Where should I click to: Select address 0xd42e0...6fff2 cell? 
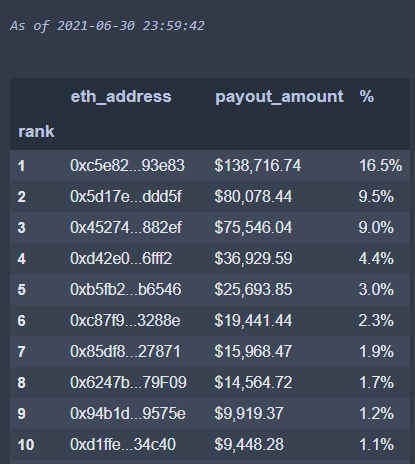pyautogui.click(x=121, y=259)
